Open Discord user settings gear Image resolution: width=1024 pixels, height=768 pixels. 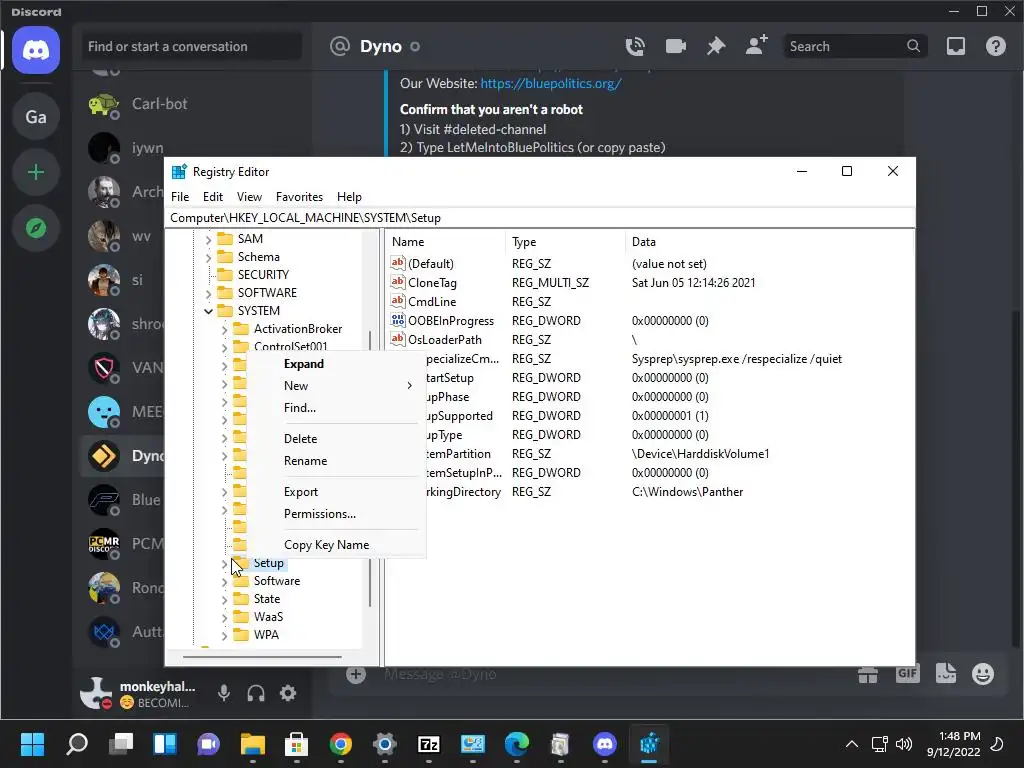(288, 693)
